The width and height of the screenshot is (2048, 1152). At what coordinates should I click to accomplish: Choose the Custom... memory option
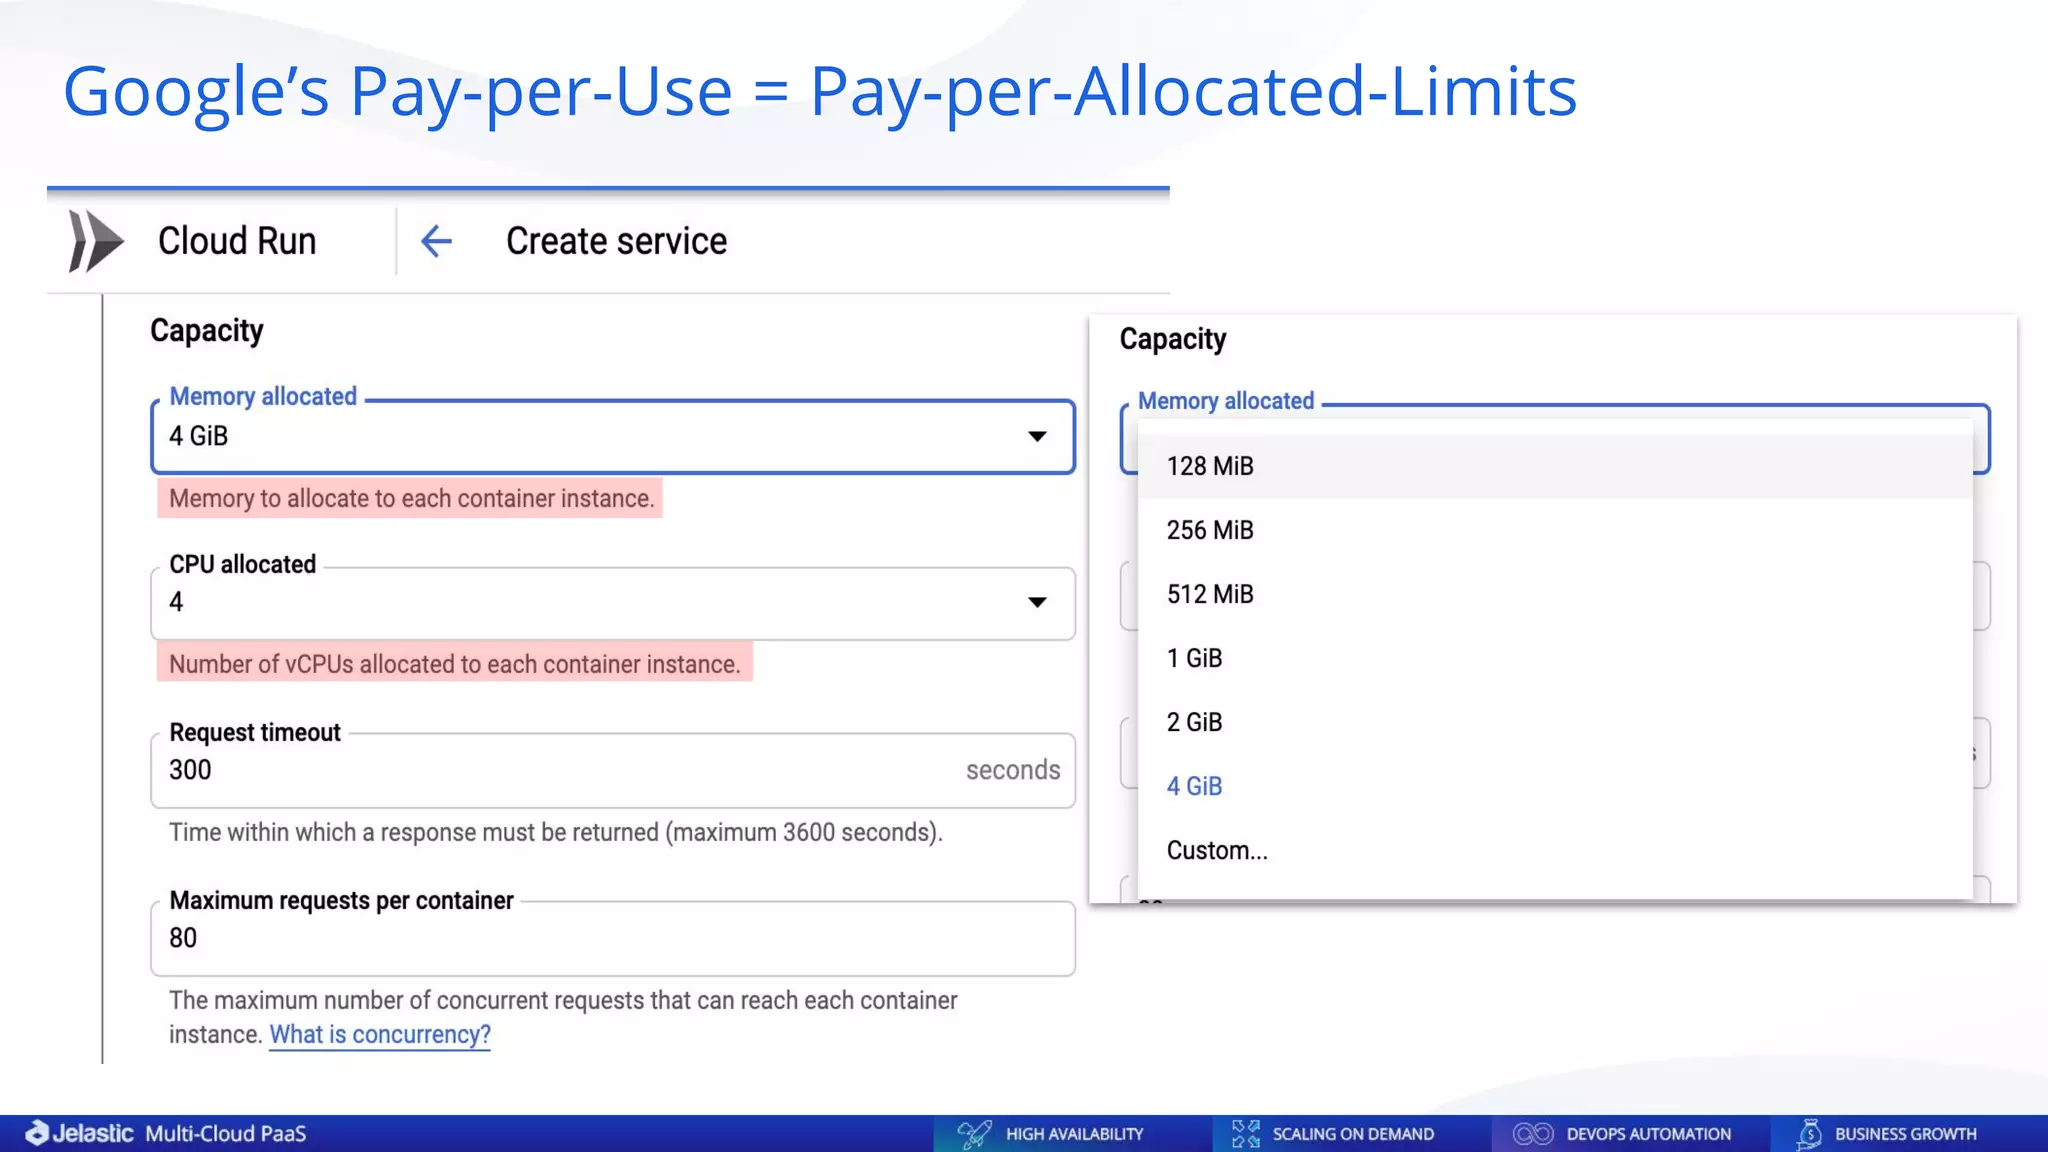(x=1555, y=850)
